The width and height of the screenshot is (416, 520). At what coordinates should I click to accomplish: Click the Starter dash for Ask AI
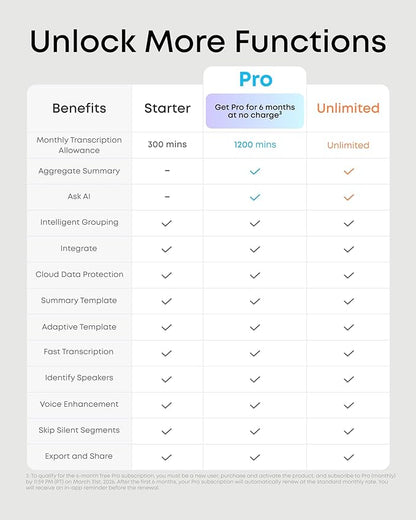pos(167,197)
